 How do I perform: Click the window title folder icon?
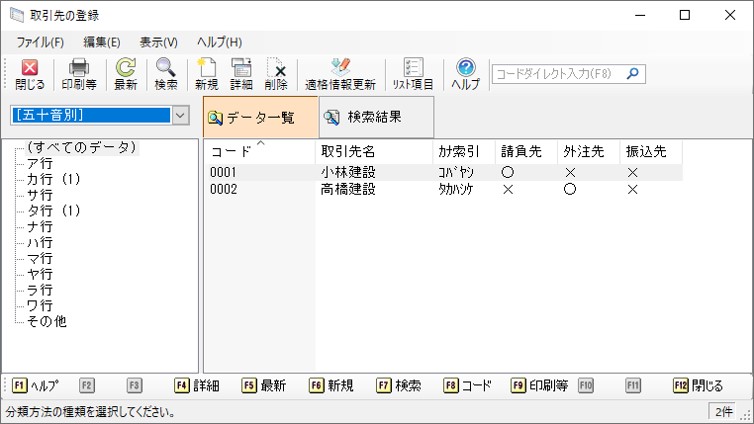click(17, 15)
